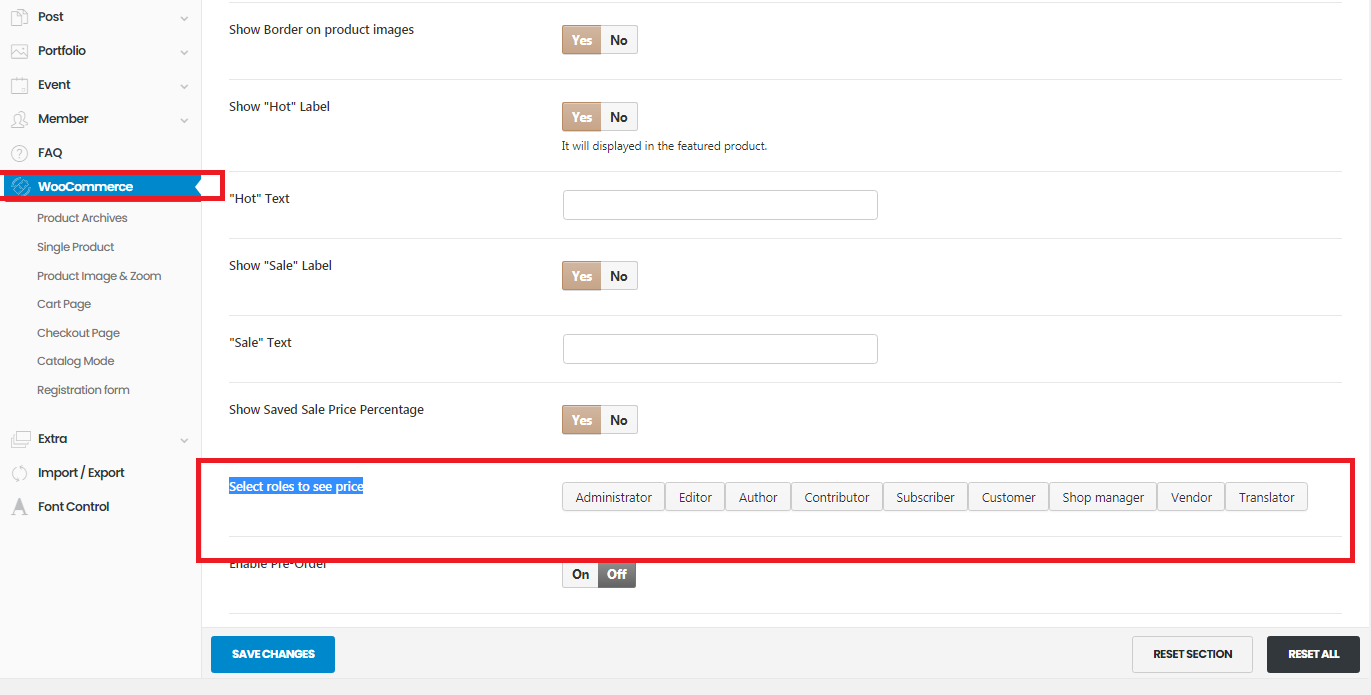Click the Save Changes button

pos(273,654)
